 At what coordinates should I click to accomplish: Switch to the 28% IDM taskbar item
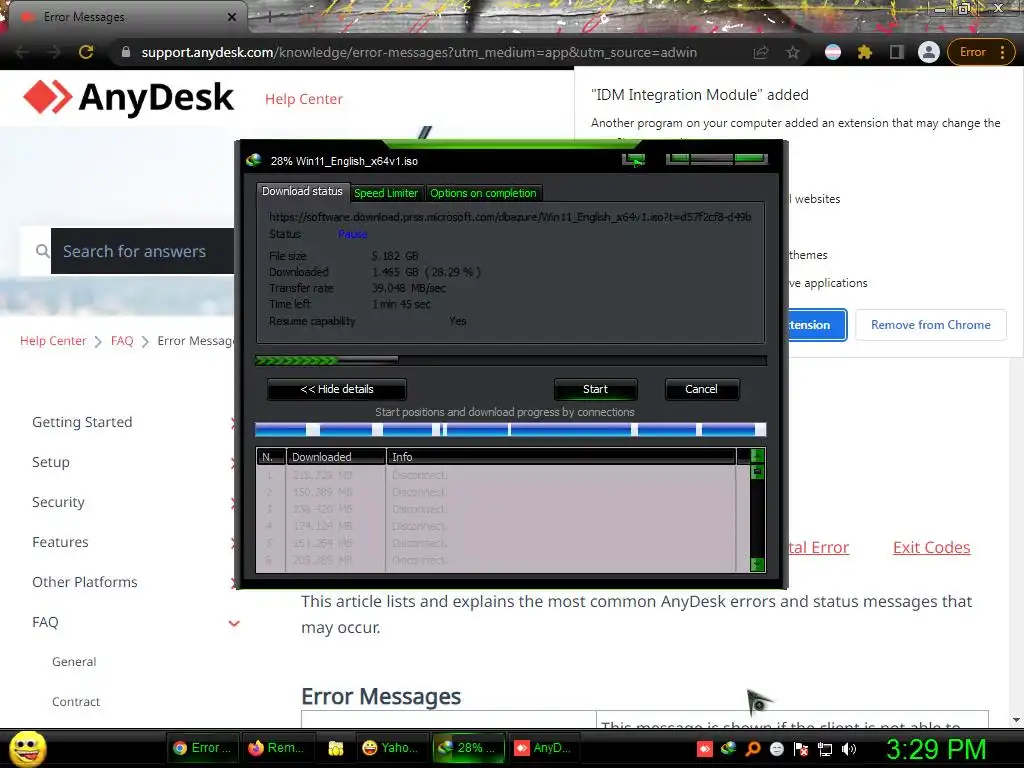(467, 748)
